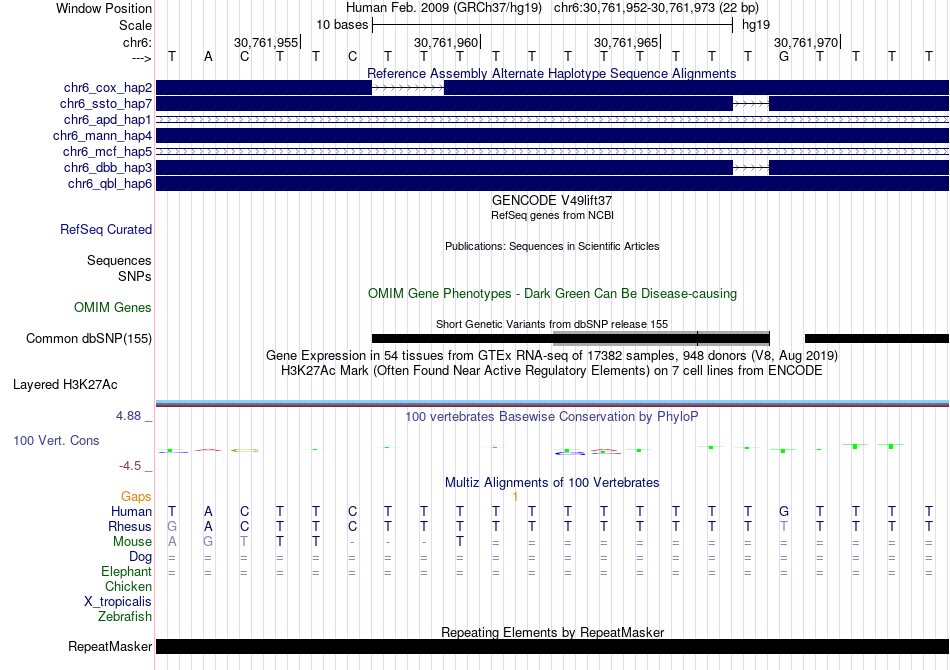Click the RepeatMasker track label
950x670 pixels.
coord(110,646)
